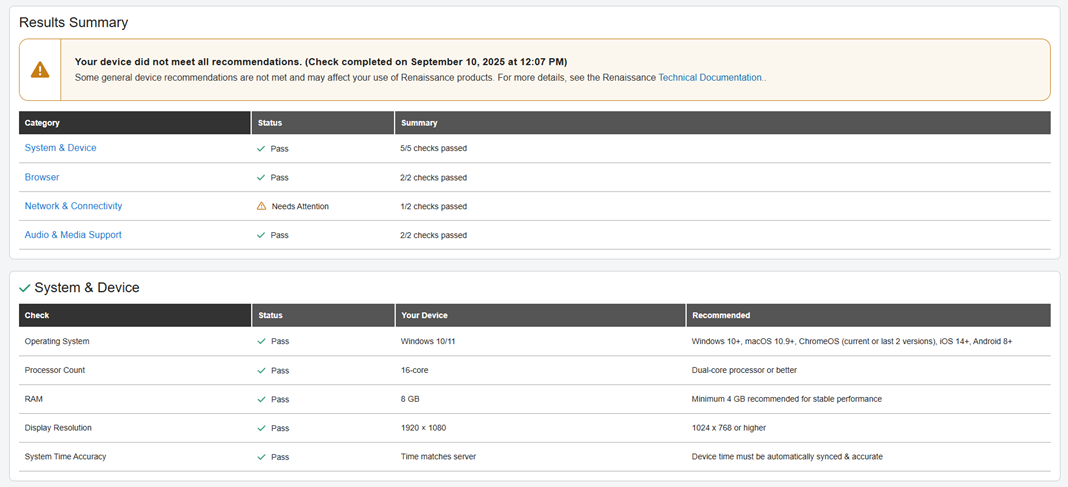The height and width of the screenshot is (487, 1068).
Task: Select the Audio & Media Support link
Action: pos(73,235)
